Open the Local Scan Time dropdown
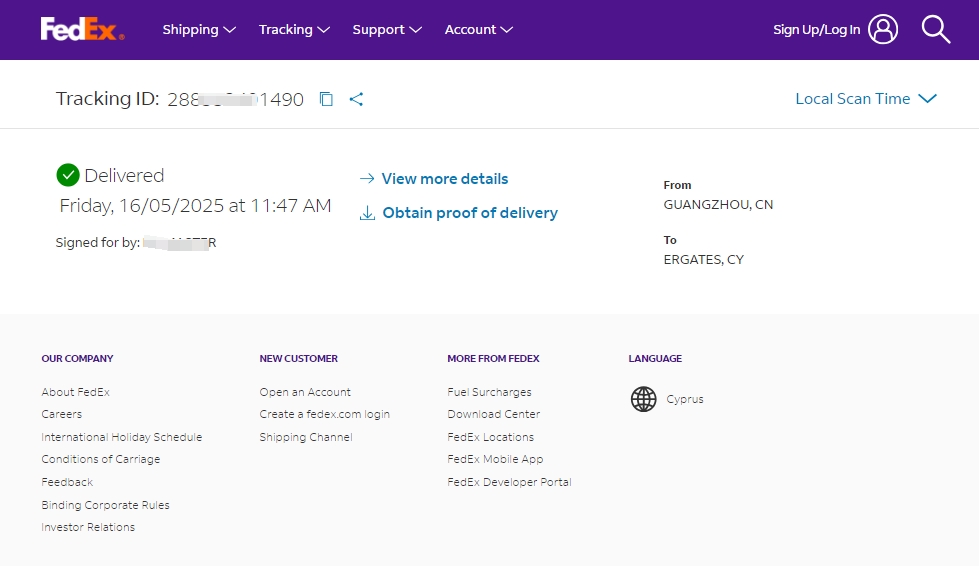Image resolution: width=979 pixels, height=566 pixels. pyautogui.click(x=865, y=99)
